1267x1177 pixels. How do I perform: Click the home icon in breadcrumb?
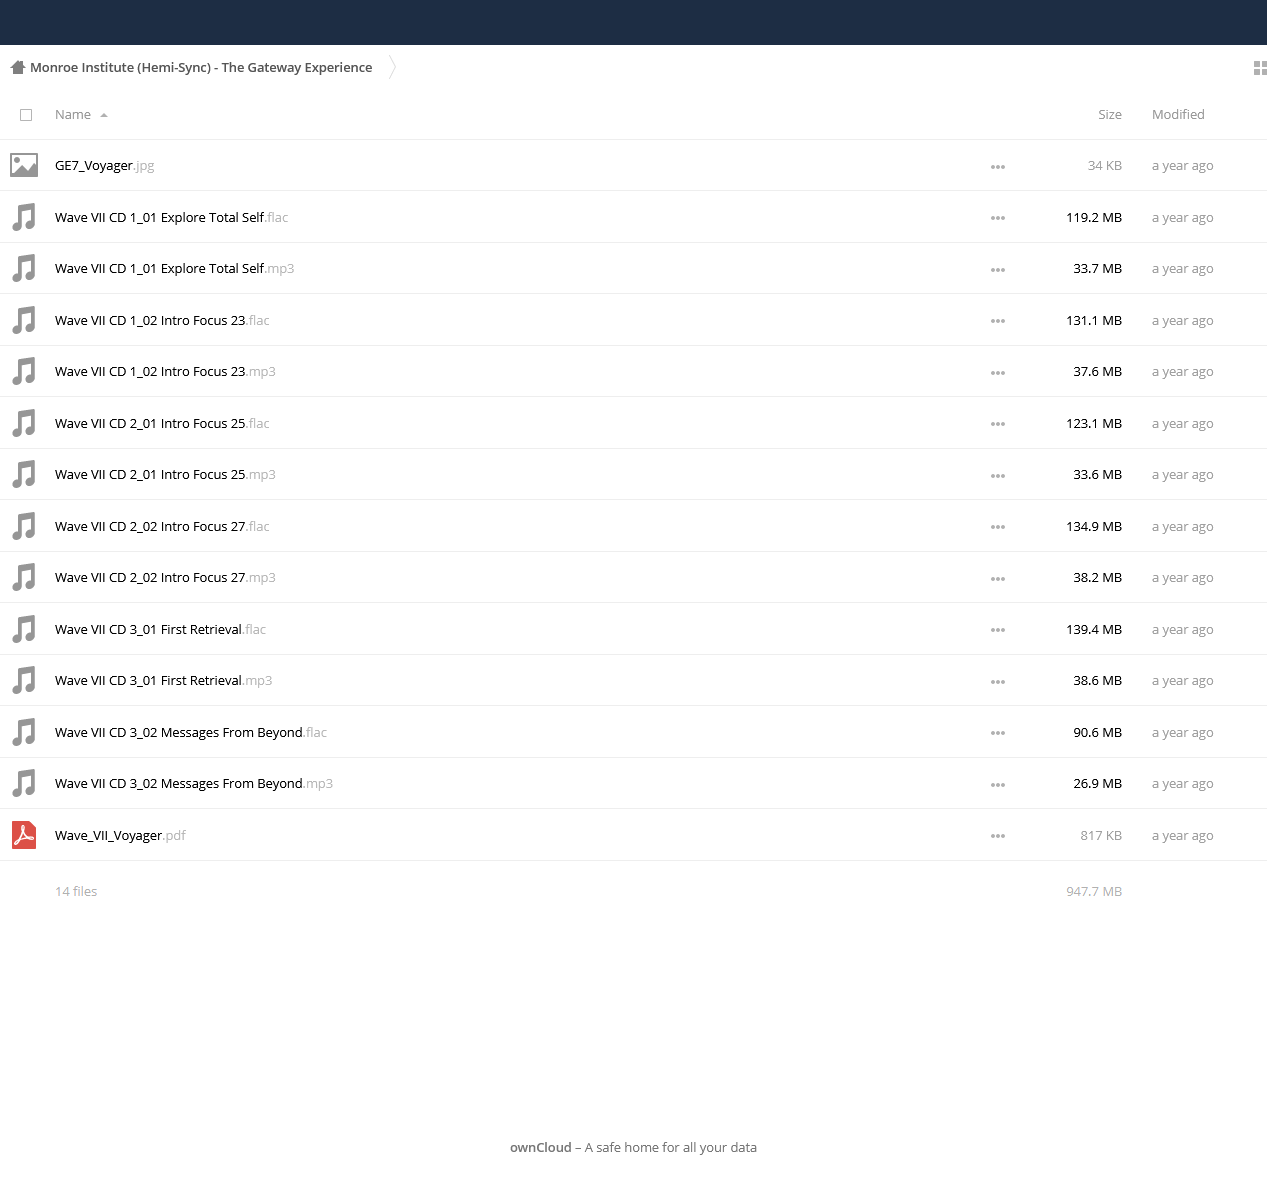pyautogui.click(x=18, y=68)
